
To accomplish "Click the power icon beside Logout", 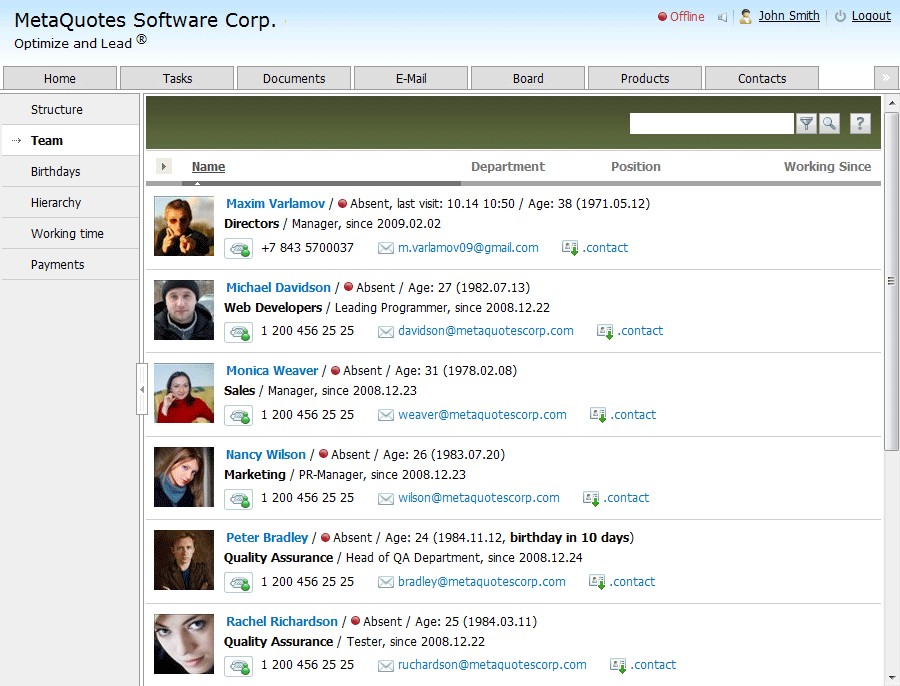I will 840,17.
